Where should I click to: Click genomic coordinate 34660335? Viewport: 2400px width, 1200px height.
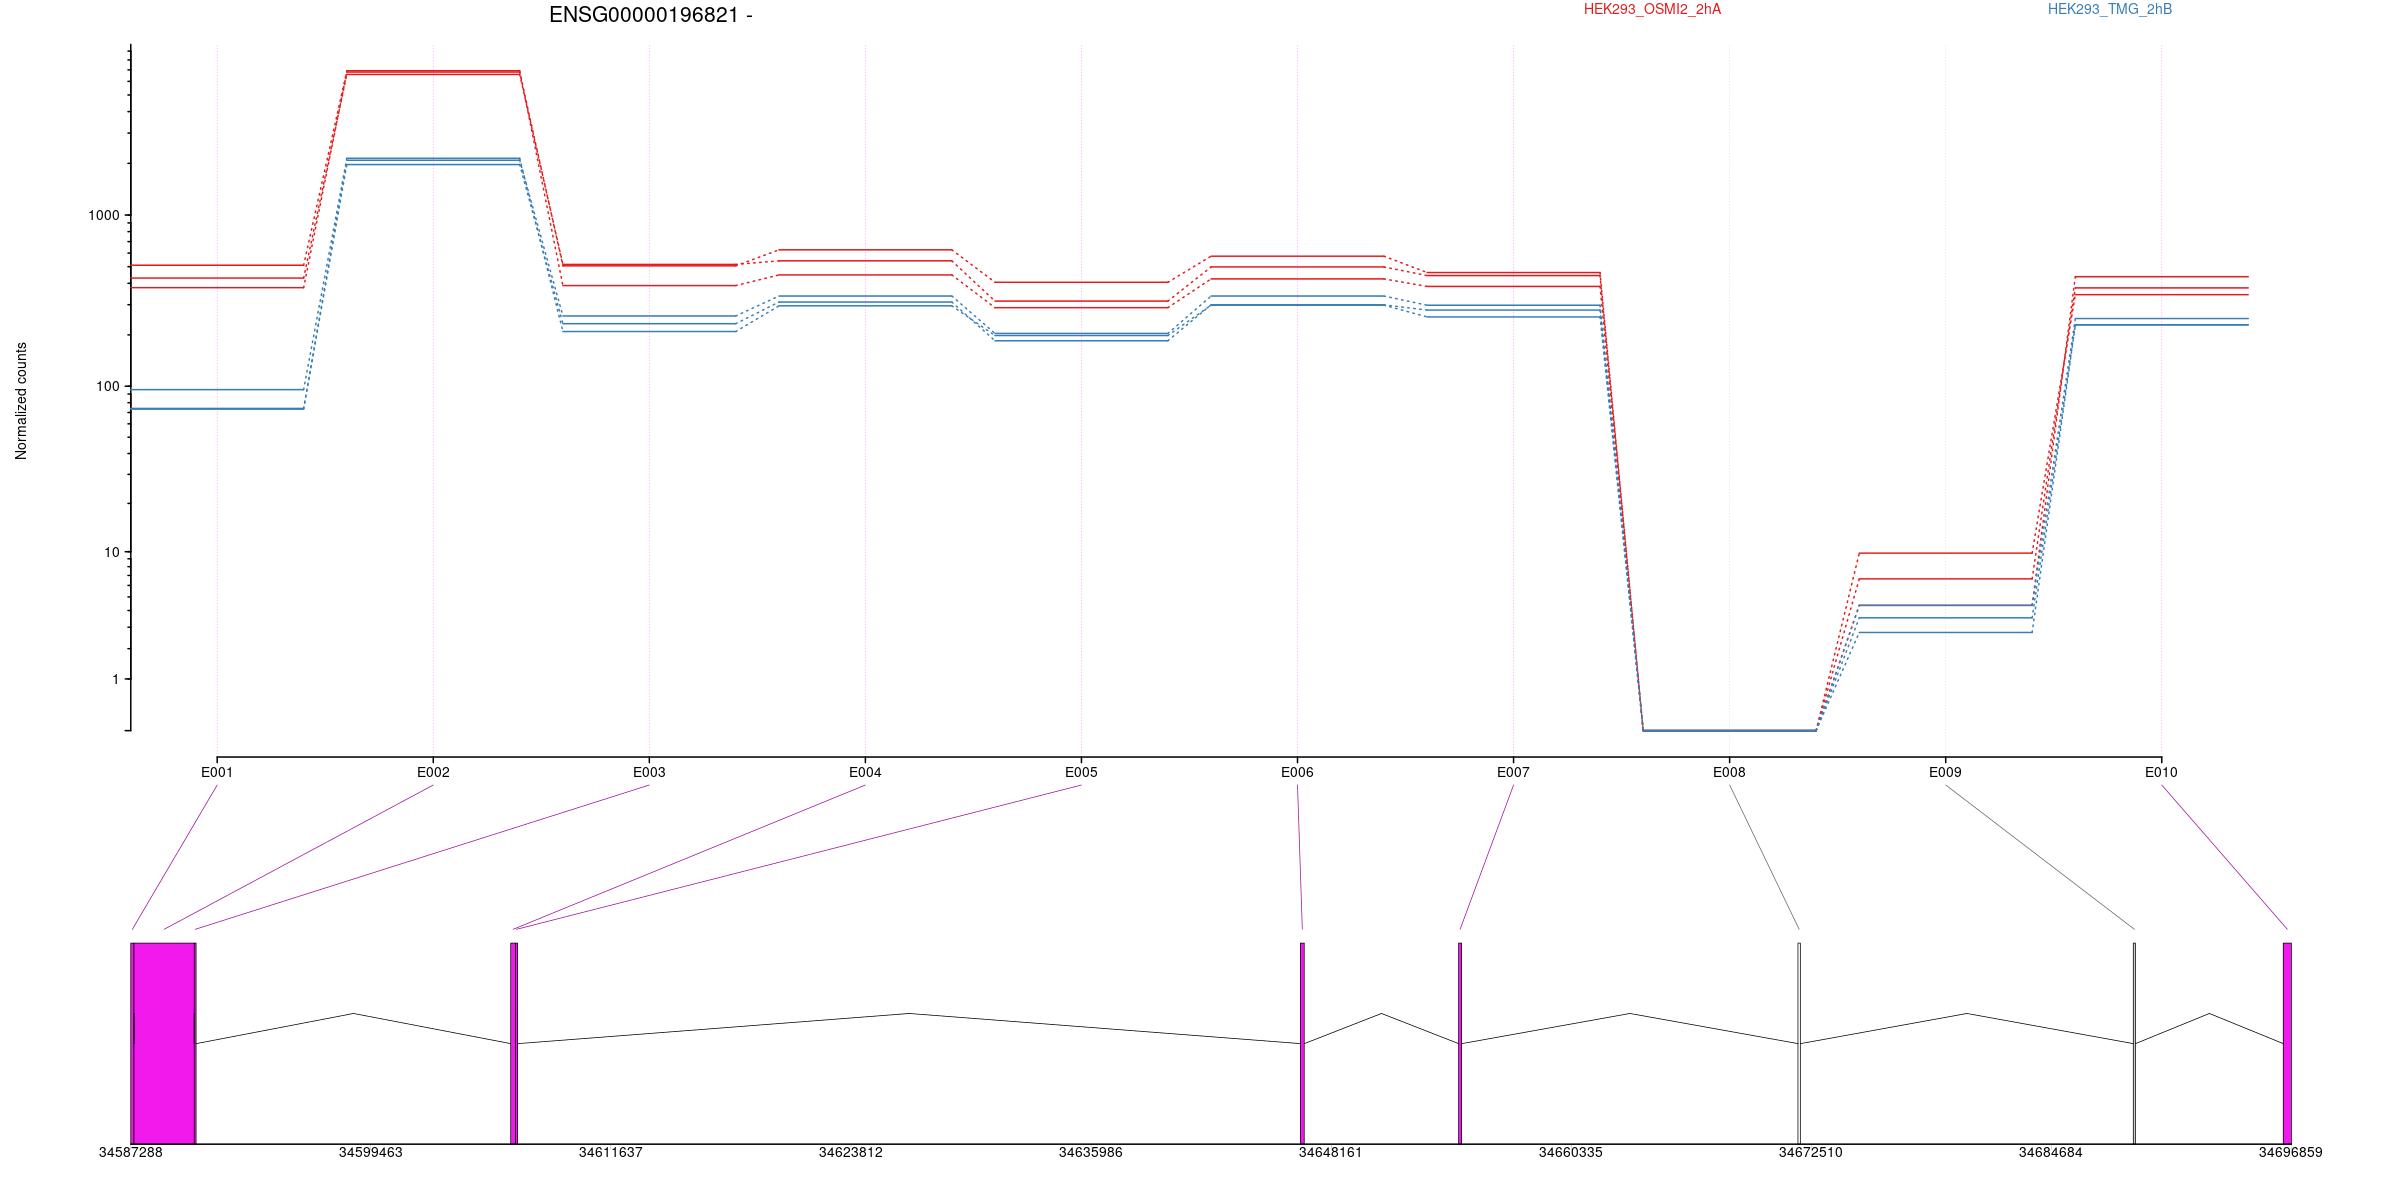[x=1570, y=1152]
